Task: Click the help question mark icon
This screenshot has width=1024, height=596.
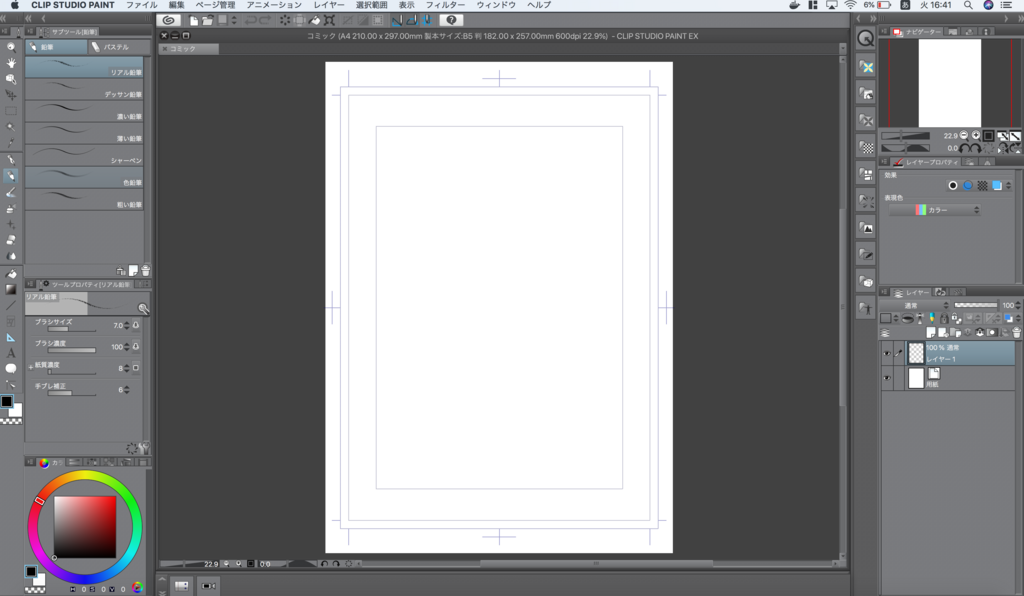Action: [451, 20]
